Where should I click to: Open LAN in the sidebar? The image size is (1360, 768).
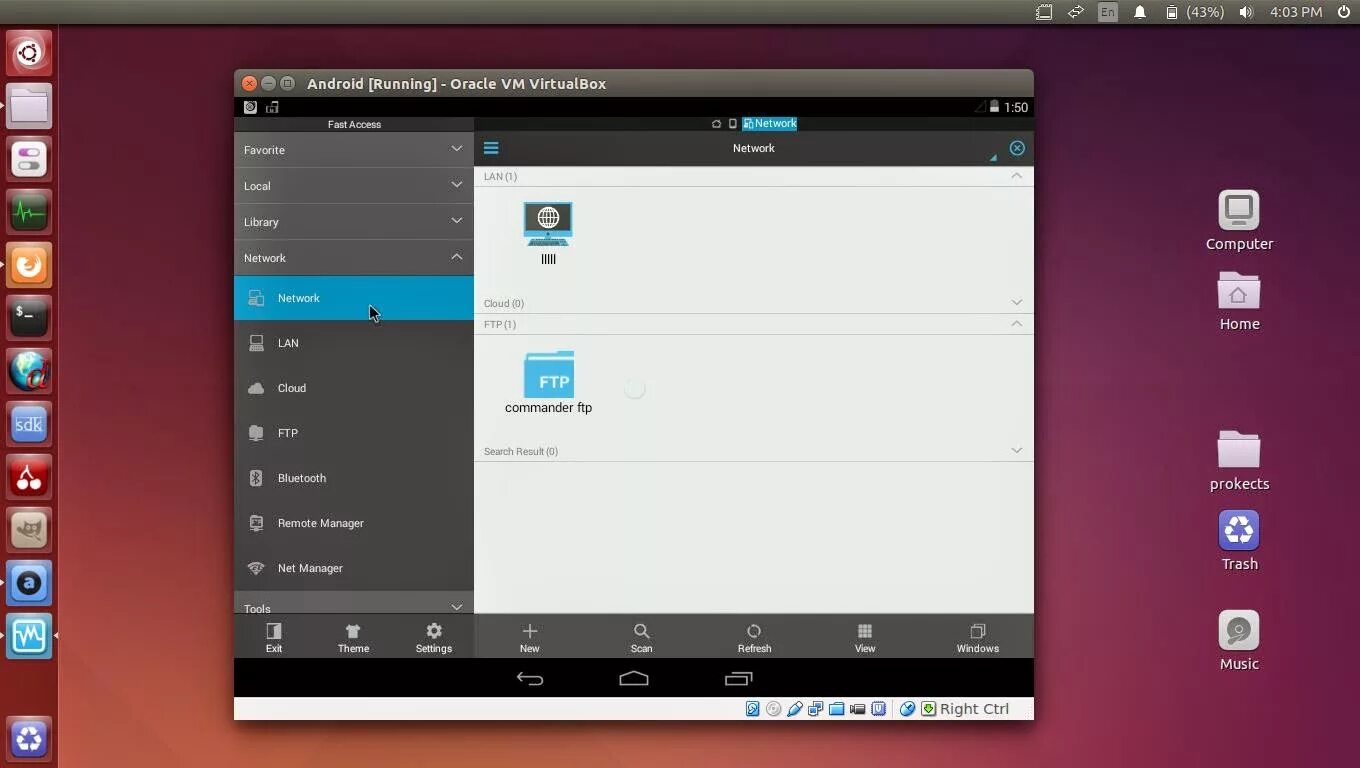(x=354, y=343)
